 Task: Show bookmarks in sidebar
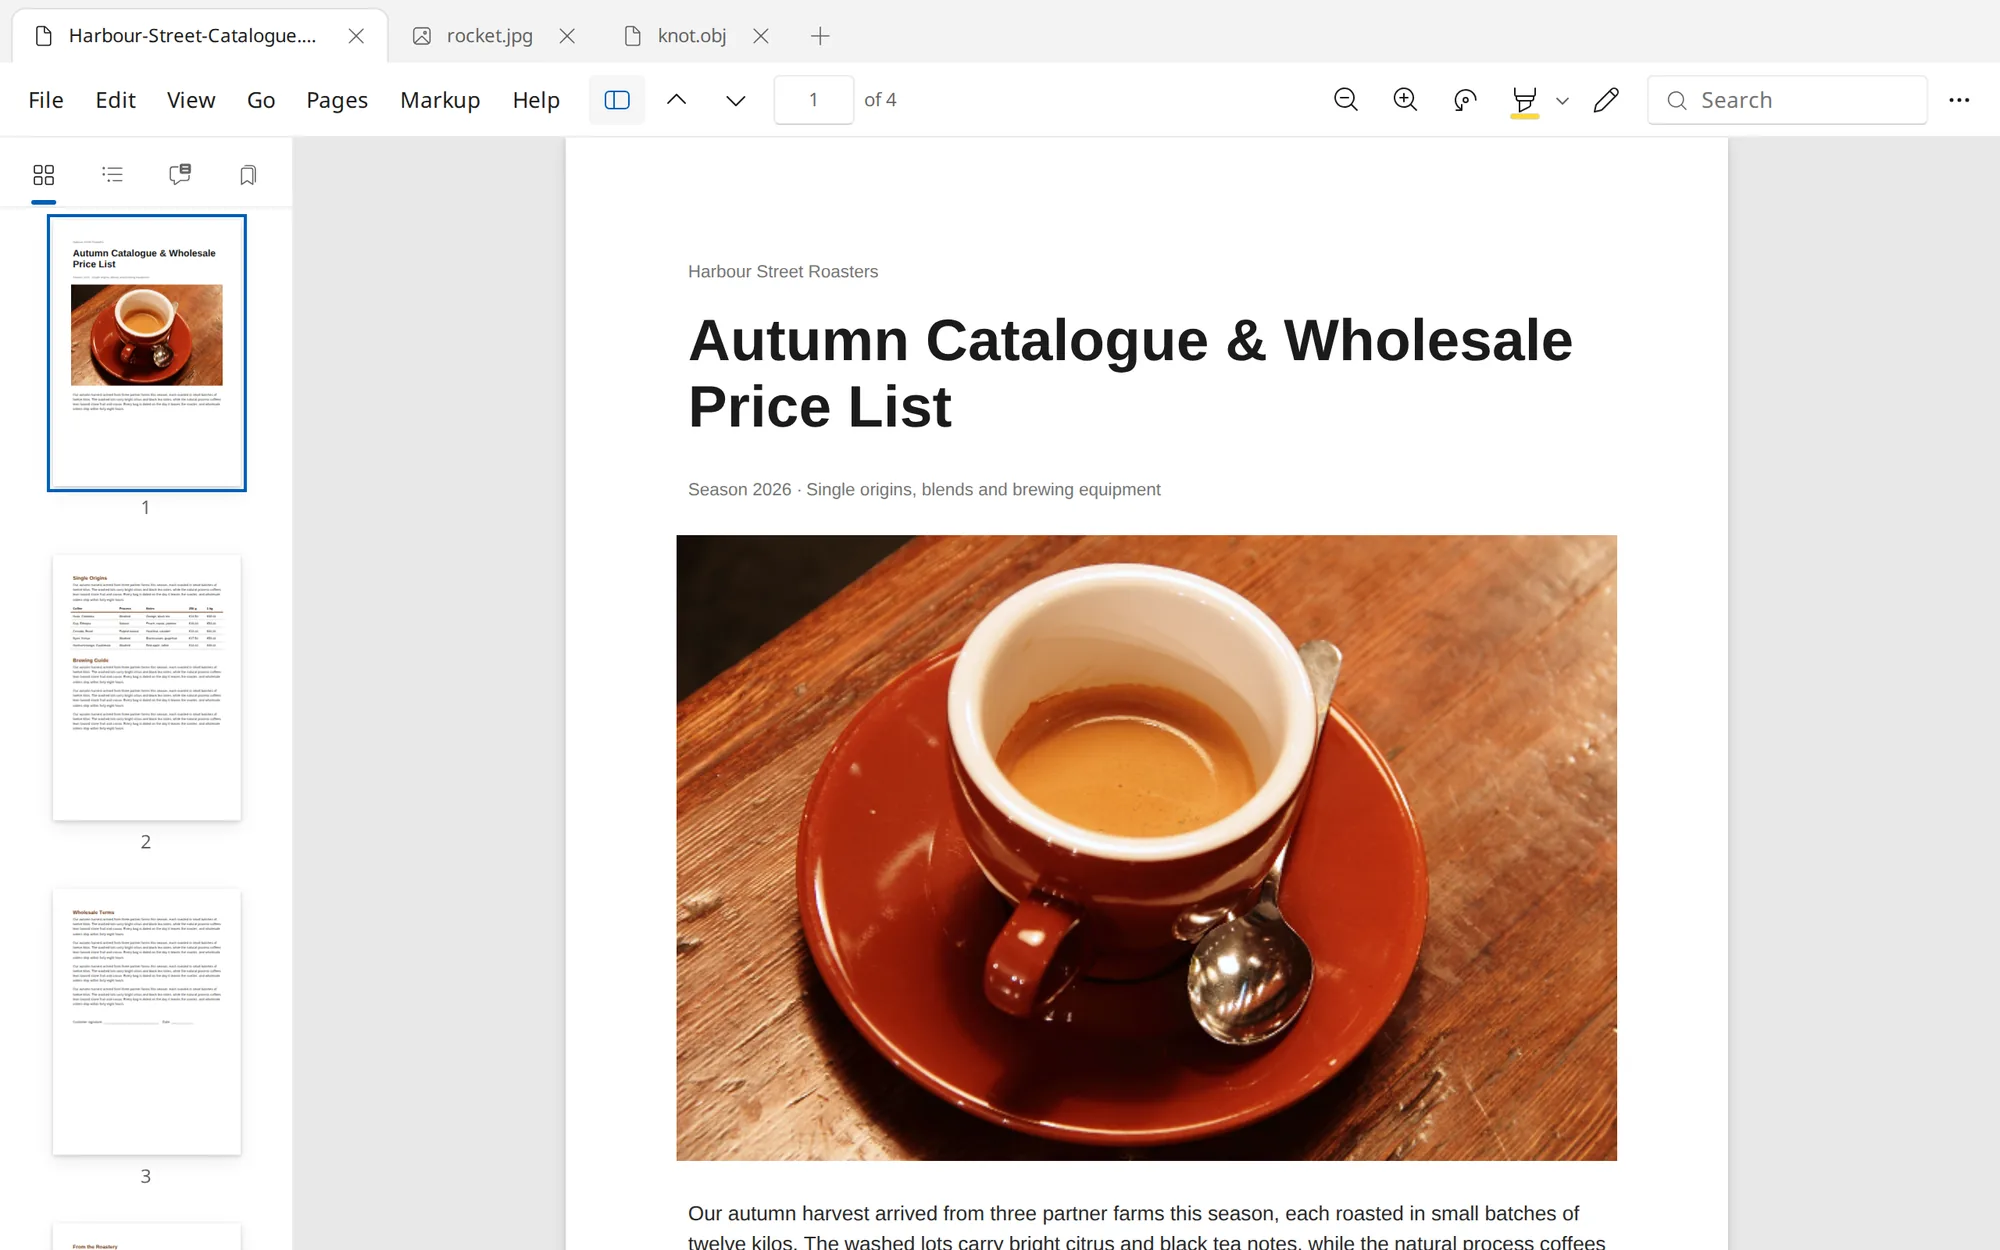click(x=248, y=175)
